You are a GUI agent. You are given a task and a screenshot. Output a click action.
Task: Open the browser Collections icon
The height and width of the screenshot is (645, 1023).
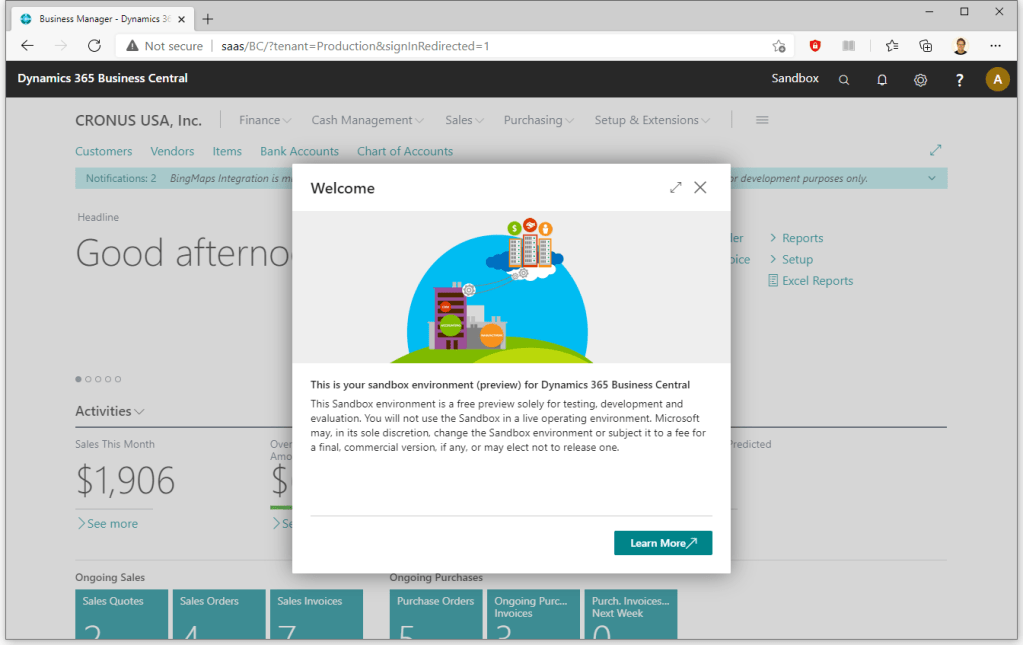(926, 46)
